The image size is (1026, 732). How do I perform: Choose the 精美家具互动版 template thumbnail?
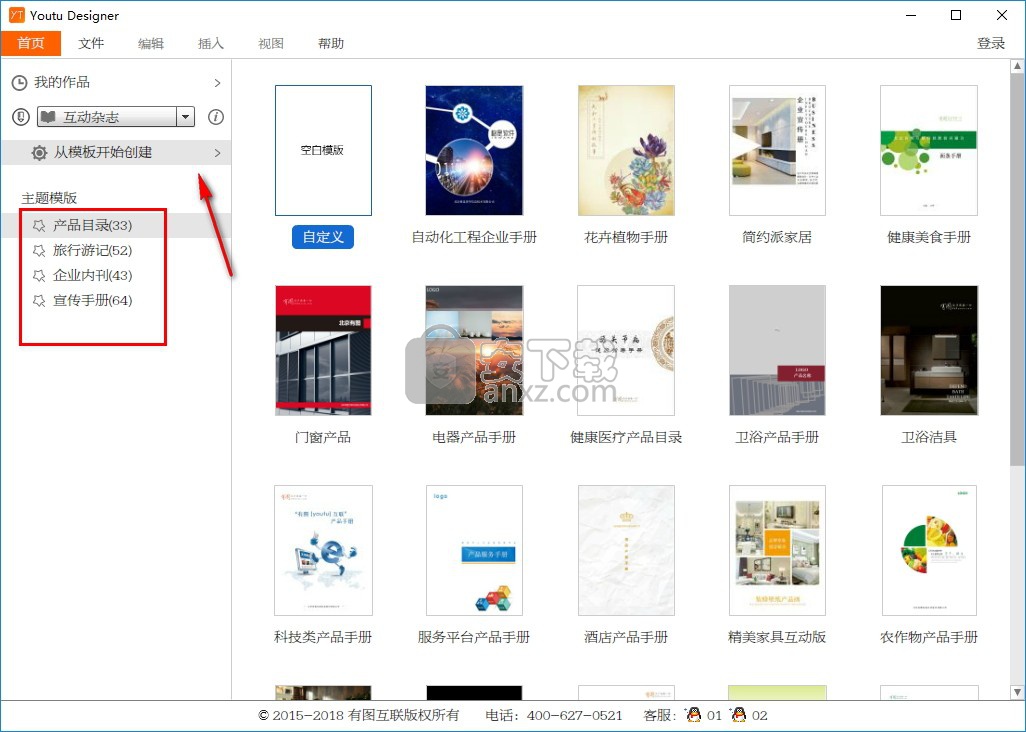(777, 550)
